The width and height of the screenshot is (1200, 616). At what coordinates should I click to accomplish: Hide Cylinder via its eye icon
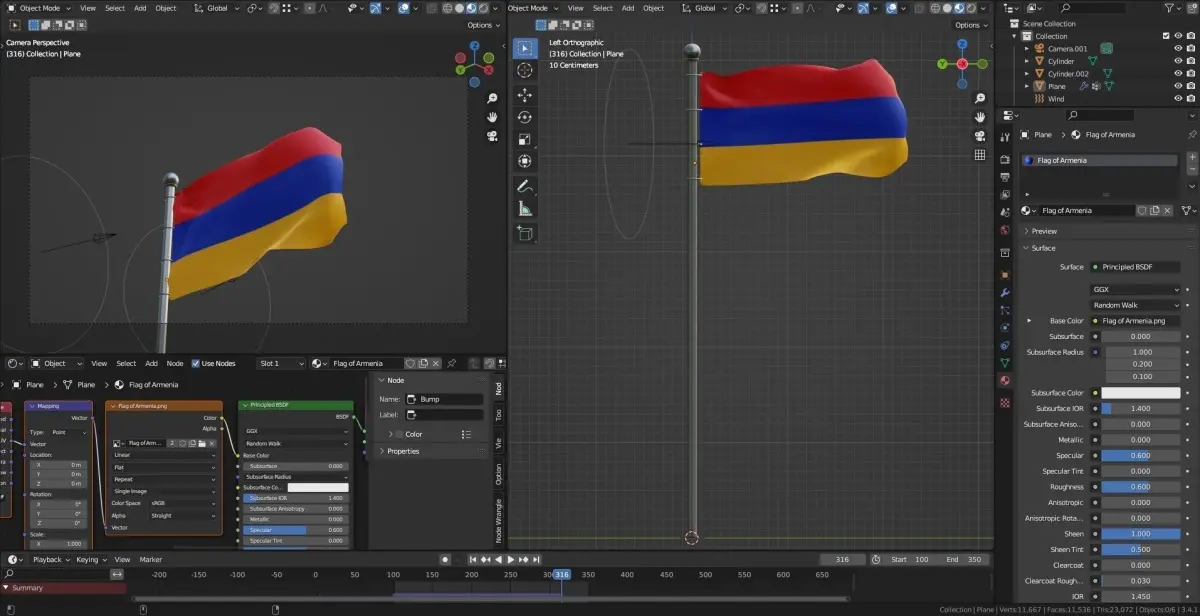[1178, 61]
